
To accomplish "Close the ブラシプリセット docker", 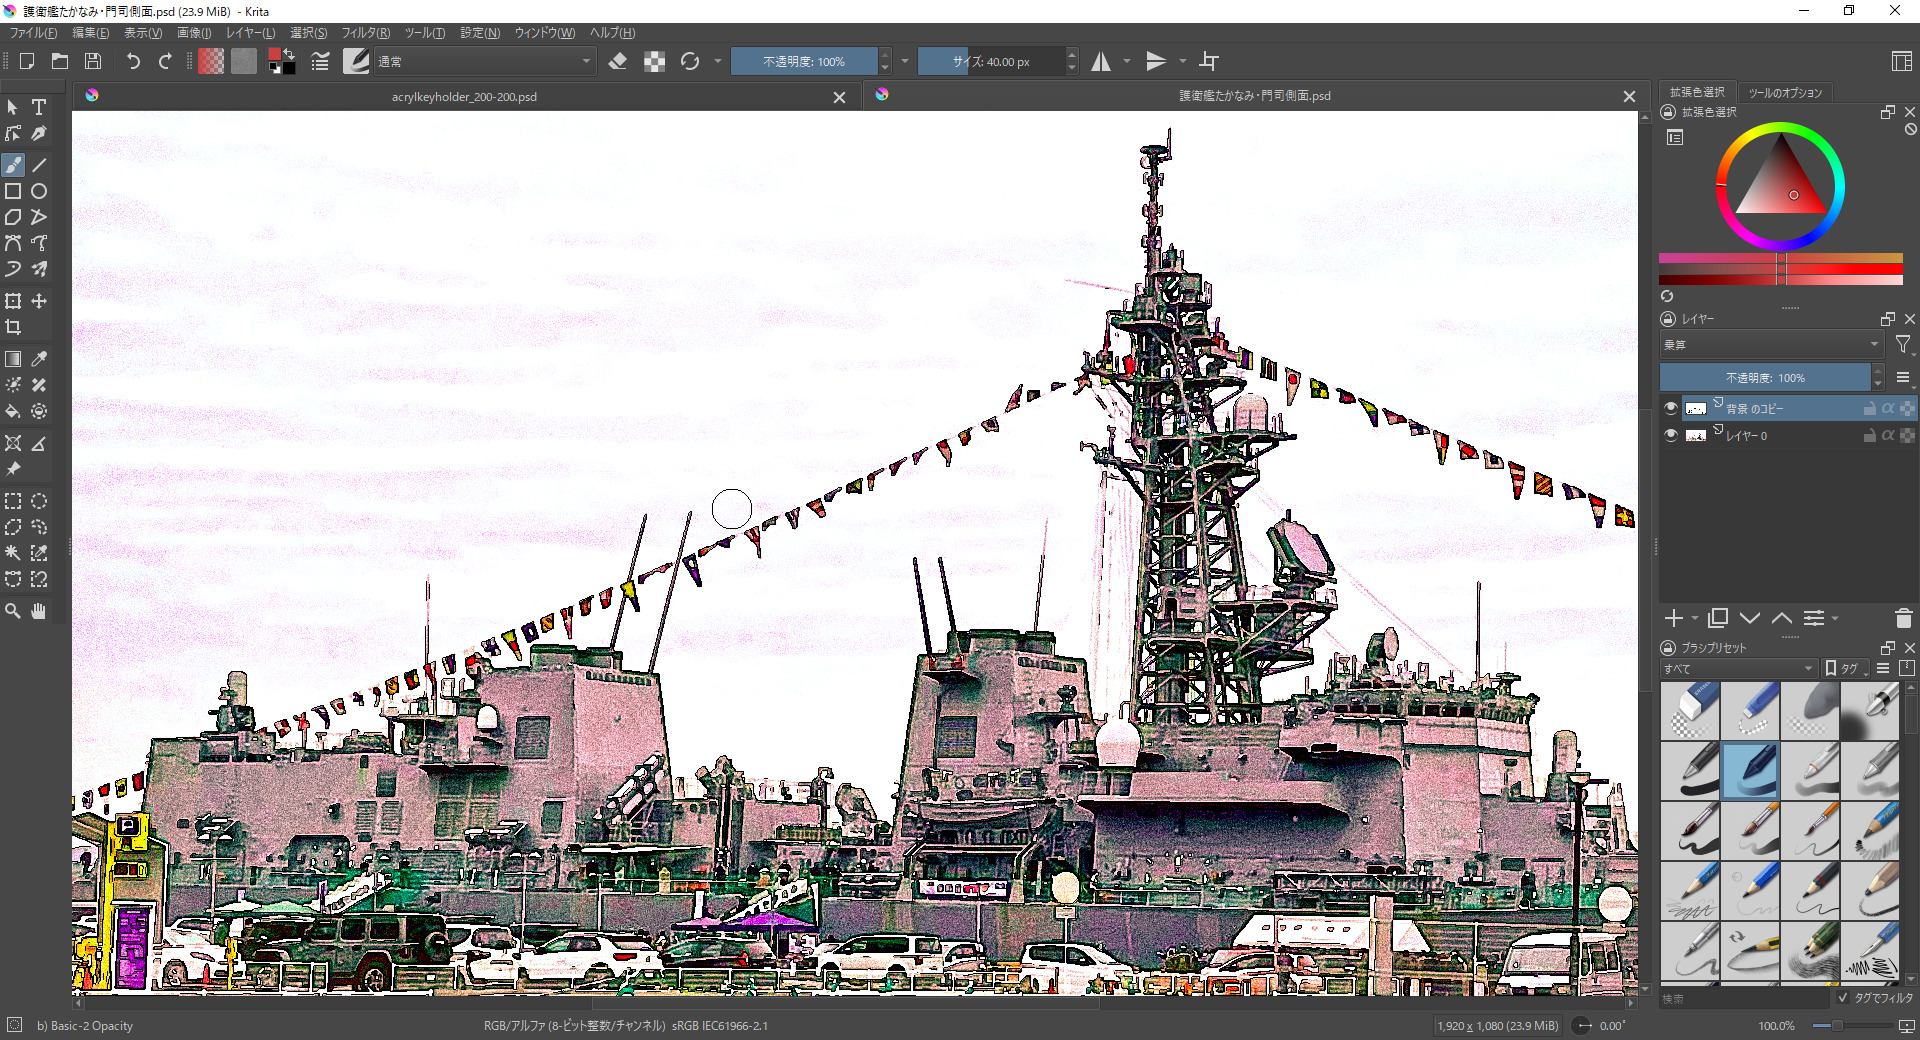I will pos(1909,647).
